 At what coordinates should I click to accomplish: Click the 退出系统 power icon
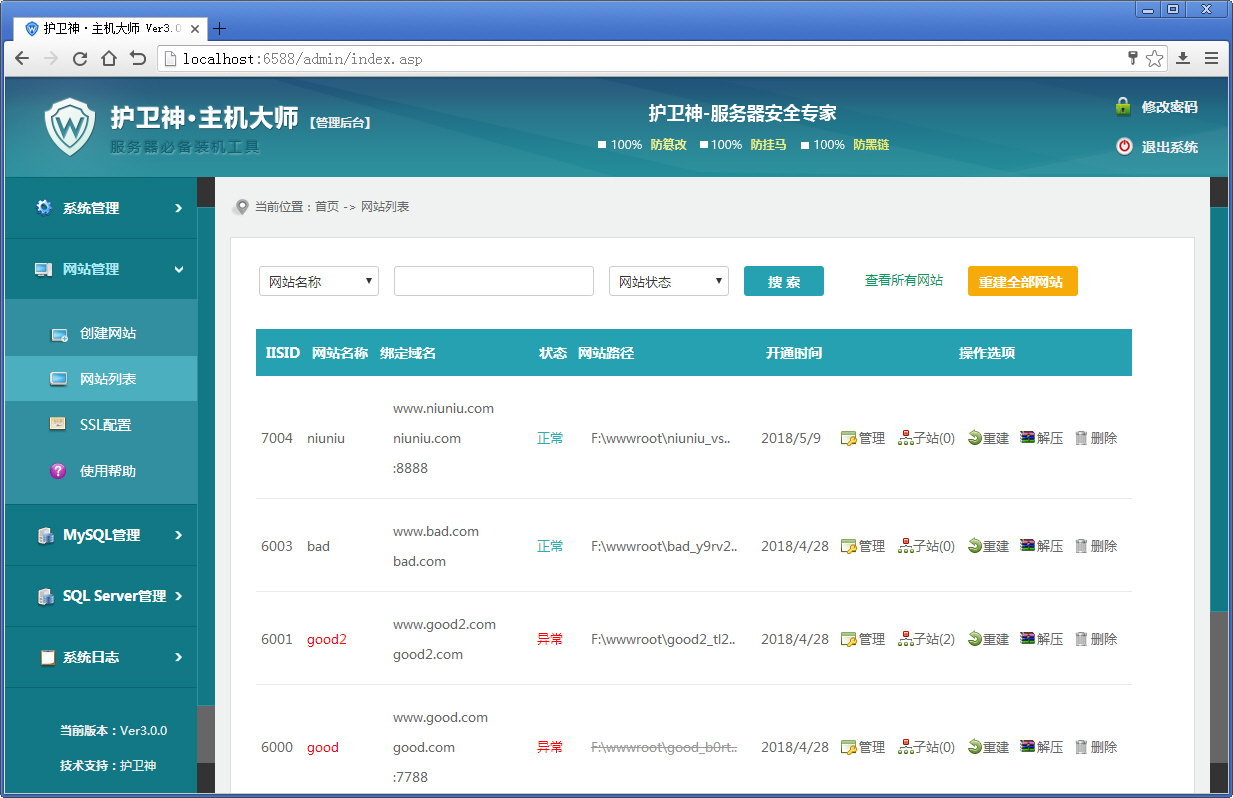click(x=1124, y=146)
